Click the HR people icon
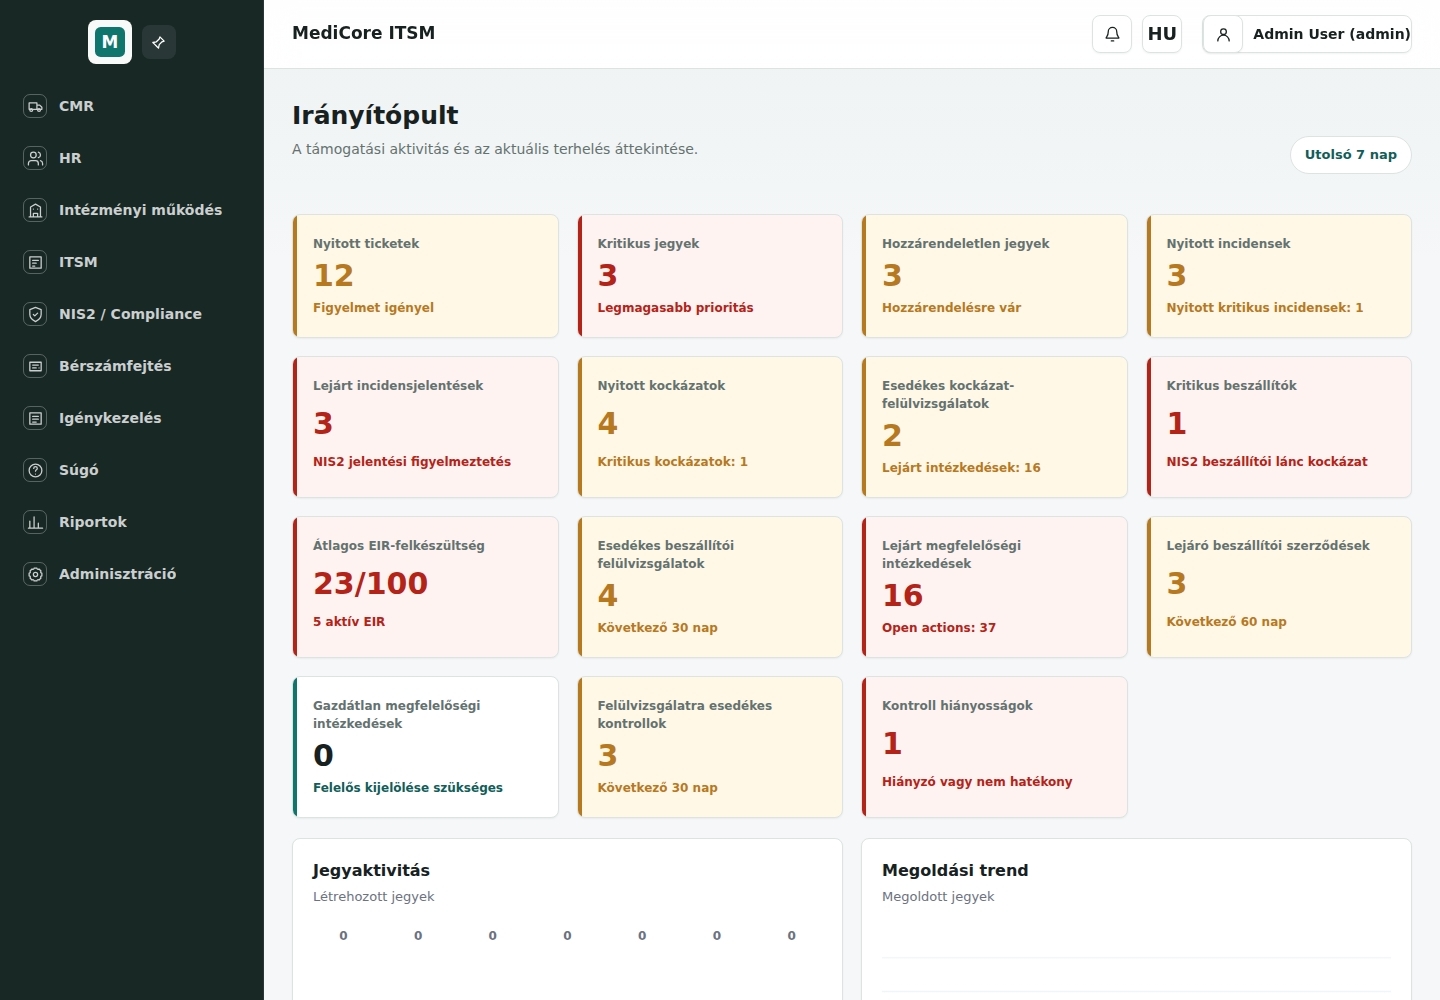This screenshot has width=1440, height=1000. tap(35, 158)
